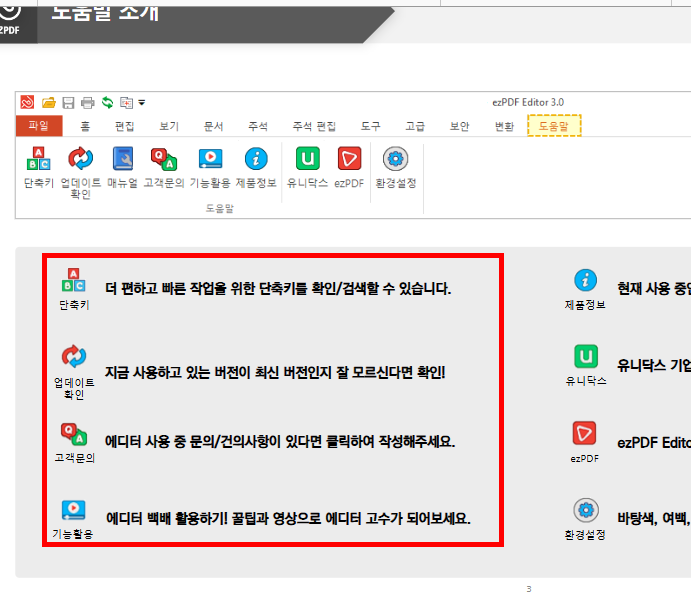Open the 보기 tab
The image size is (691, 595).
point(169,126)
